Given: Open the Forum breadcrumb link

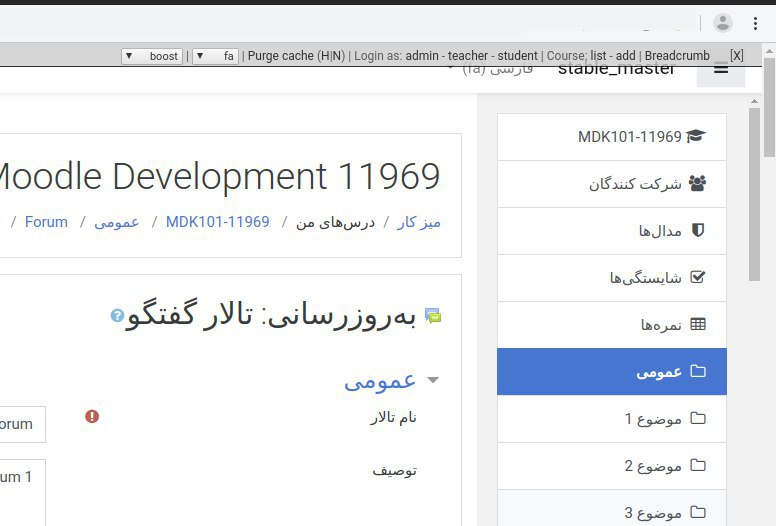Looking at the screenshot, I should 46,222.
